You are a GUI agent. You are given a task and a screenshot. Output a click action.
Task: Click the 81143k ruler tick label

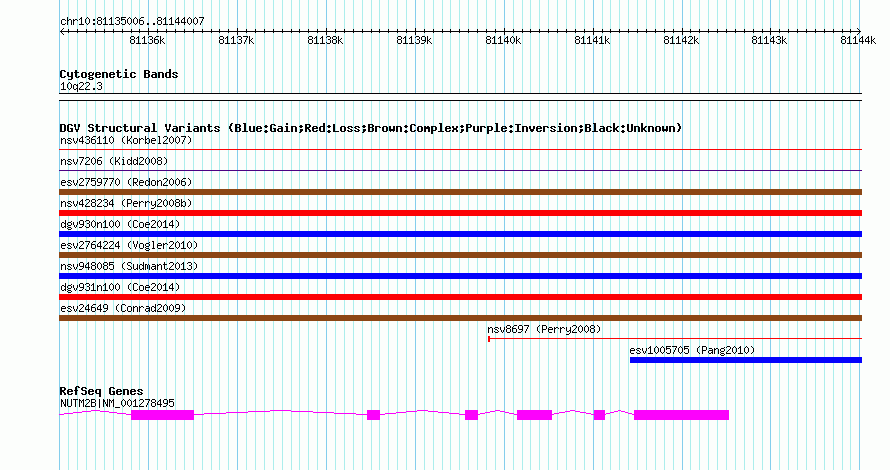[770, 40]
